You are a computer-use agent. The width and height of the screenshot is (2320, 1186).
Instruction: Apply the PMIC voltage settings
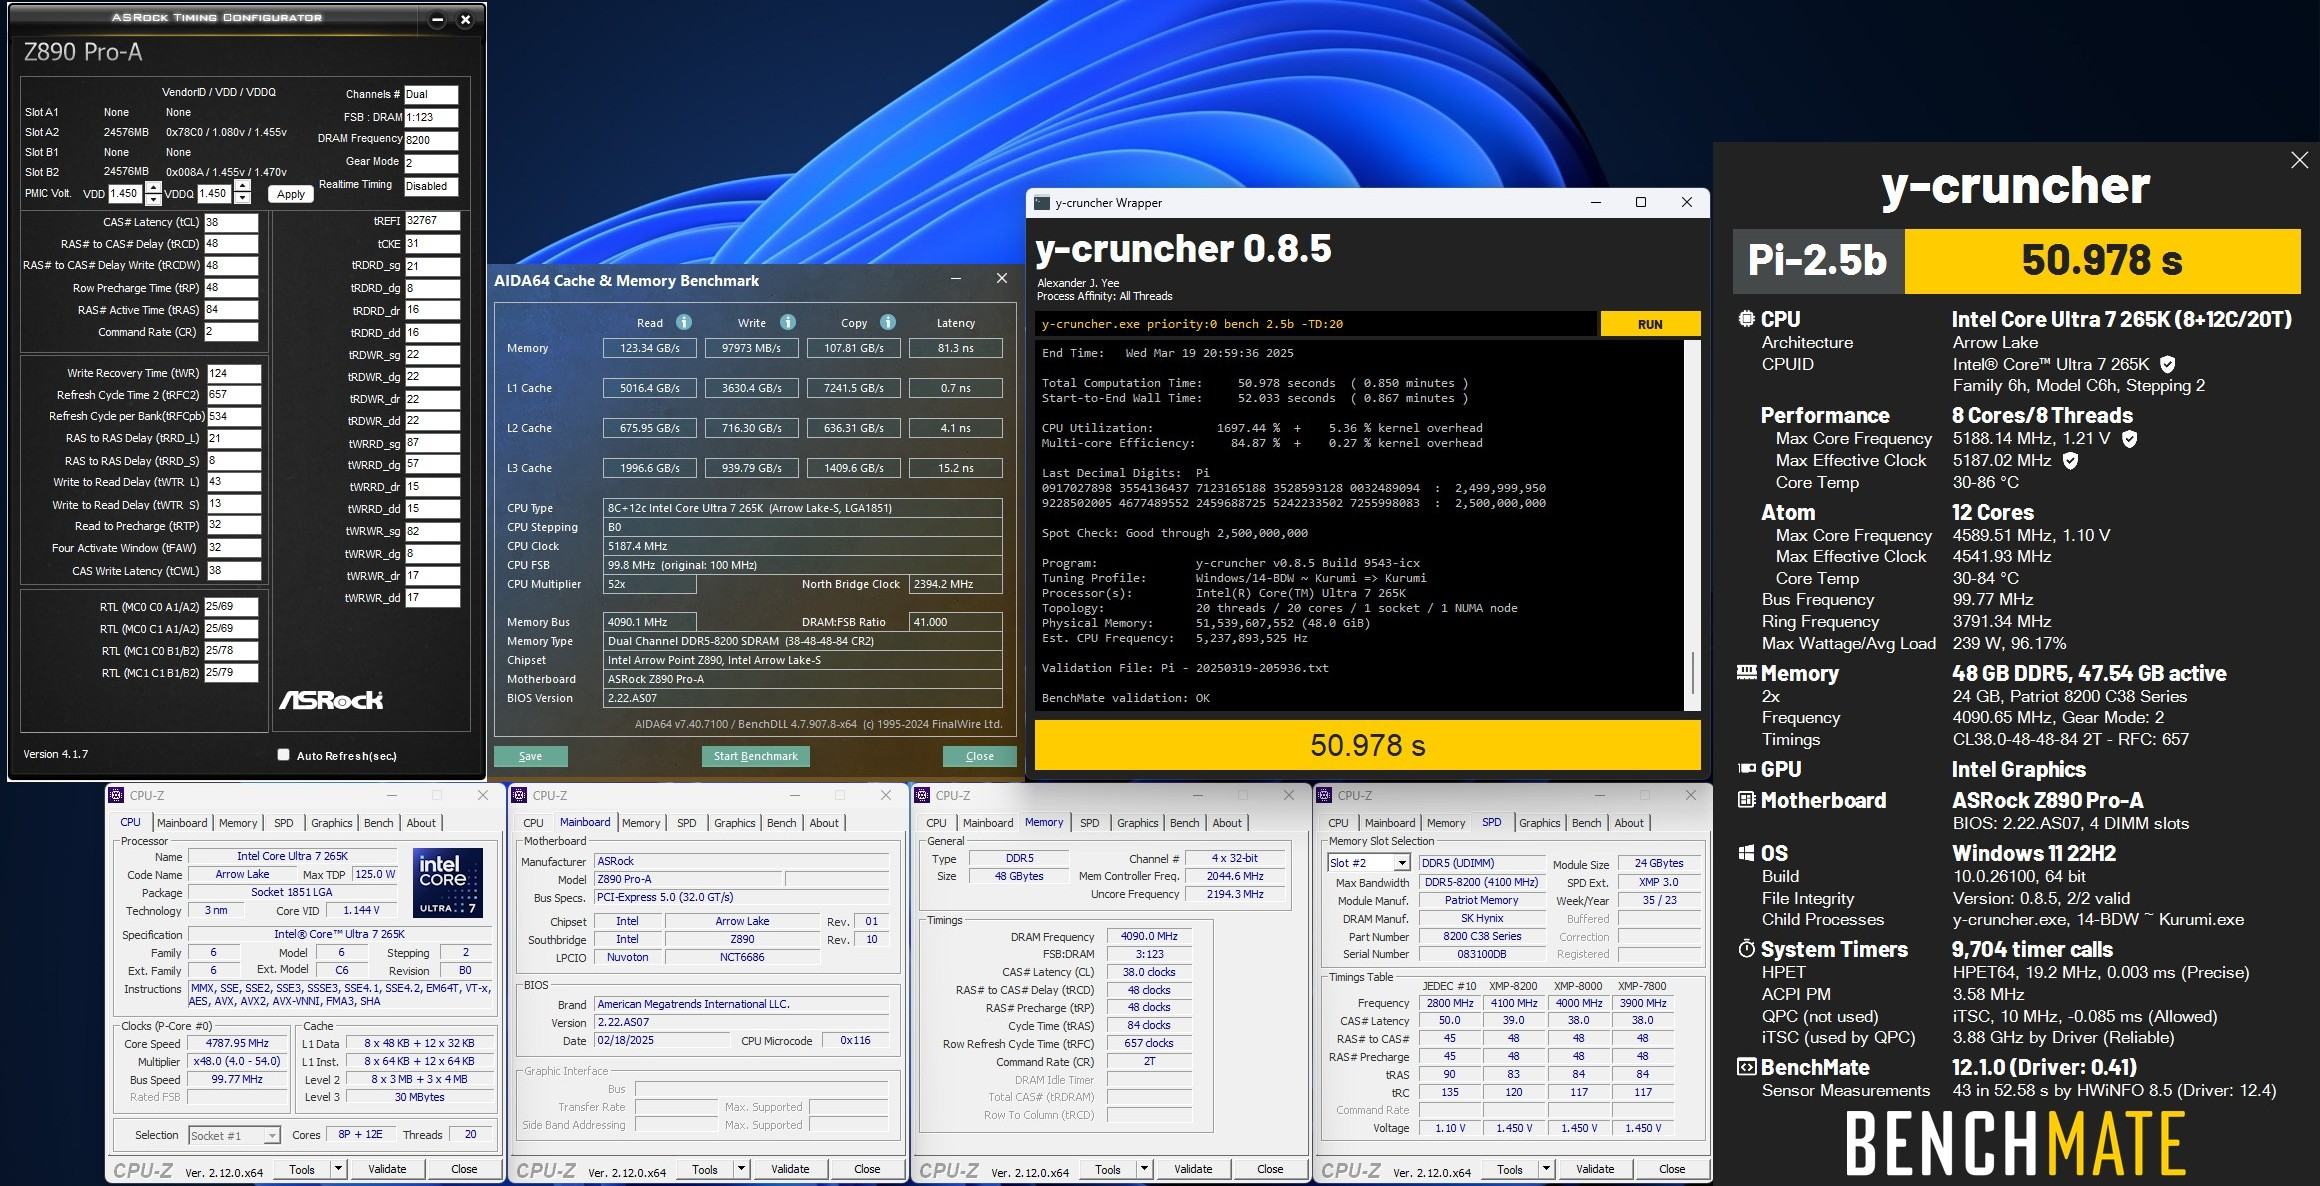pyautogui.click(x=291, y=194)
